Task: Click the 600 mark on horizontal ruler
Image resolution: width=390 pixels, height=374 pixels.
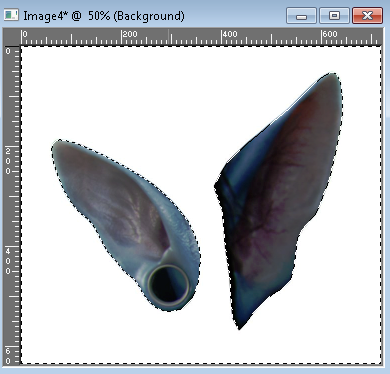Action: [x=330, y=34]
